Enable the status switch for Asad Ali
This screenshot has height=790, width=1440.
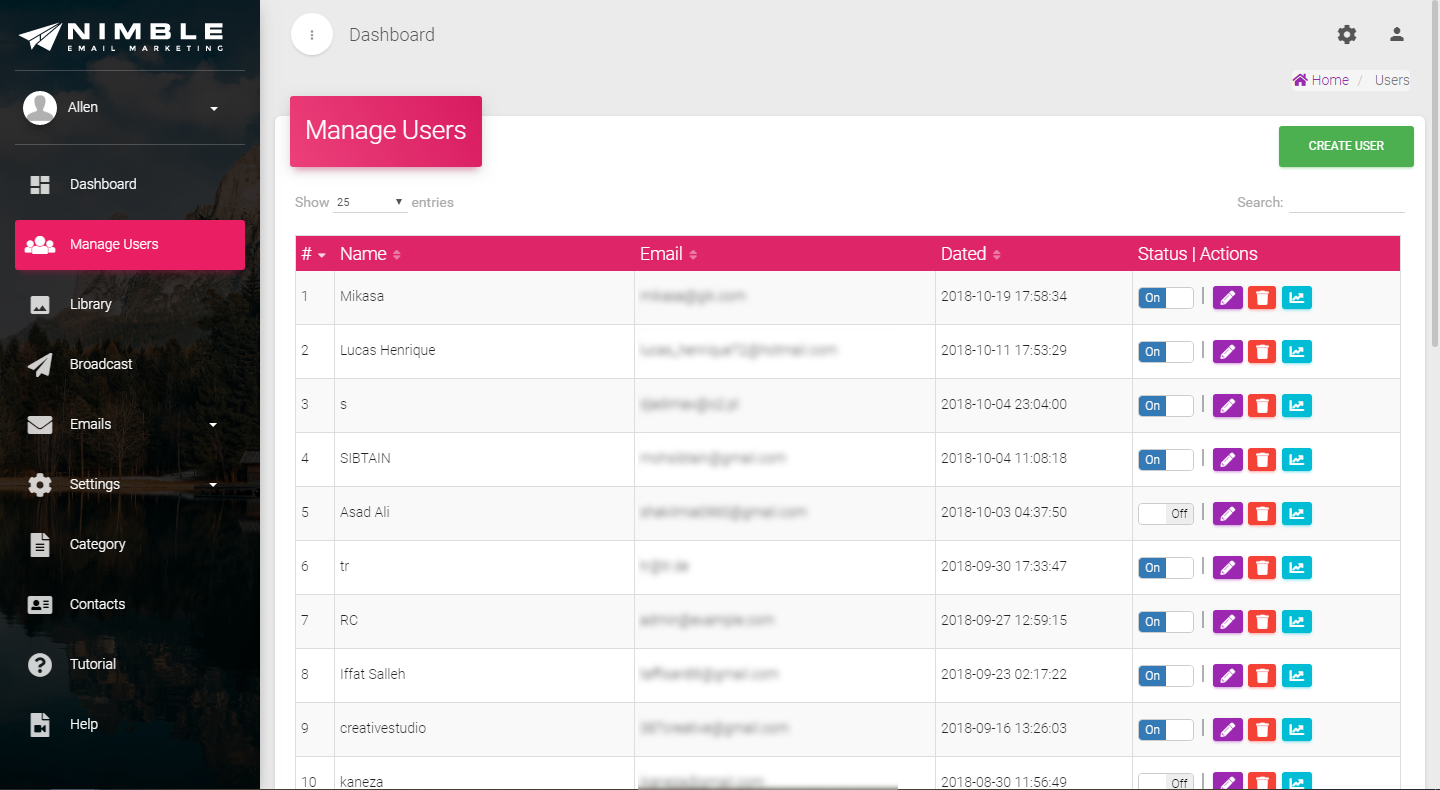click(x=1166, y=514)
